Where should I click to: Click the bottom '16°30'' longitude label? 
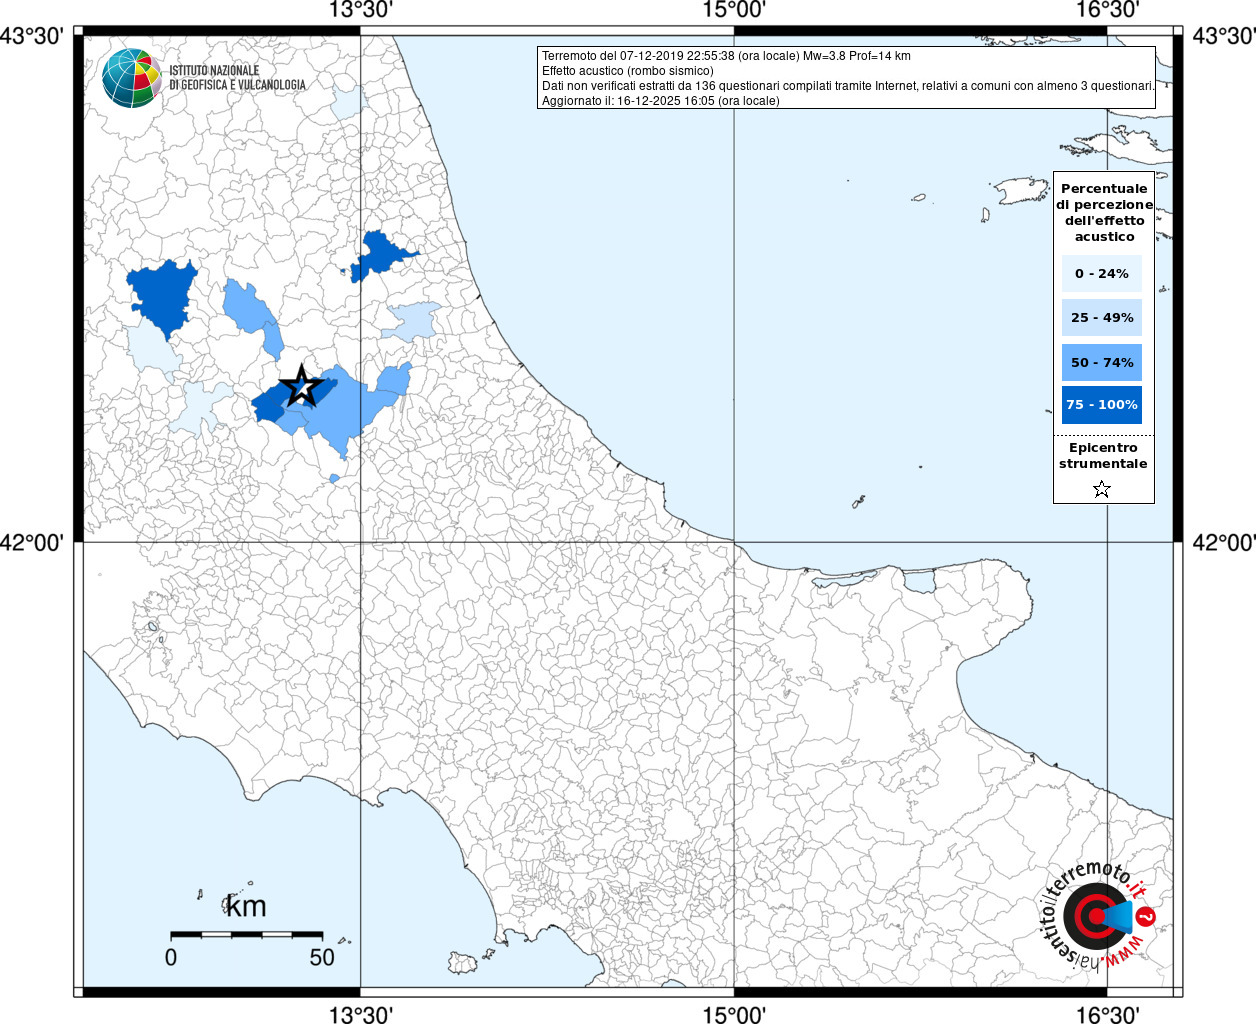[x=1107, y=1014]
